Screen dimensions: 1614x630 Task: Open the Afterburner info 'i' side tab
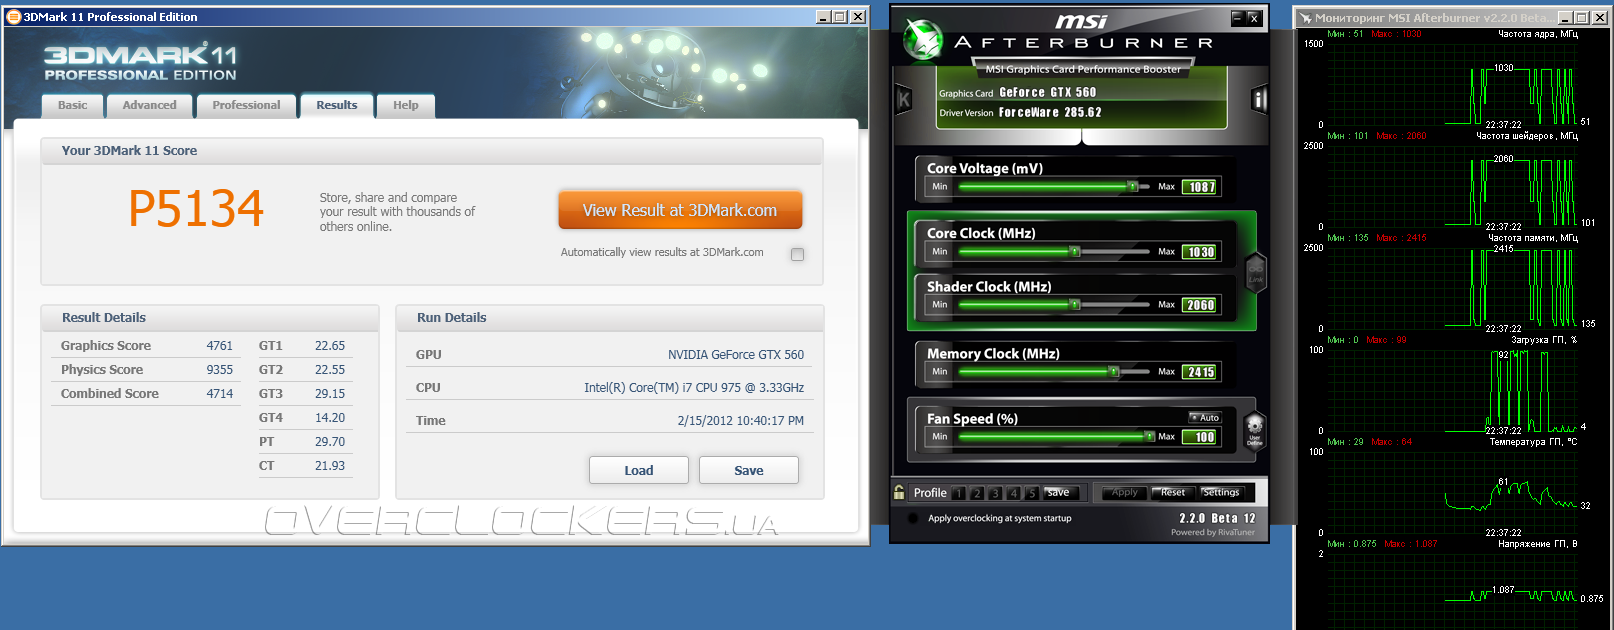click(x=1259, y=99)
